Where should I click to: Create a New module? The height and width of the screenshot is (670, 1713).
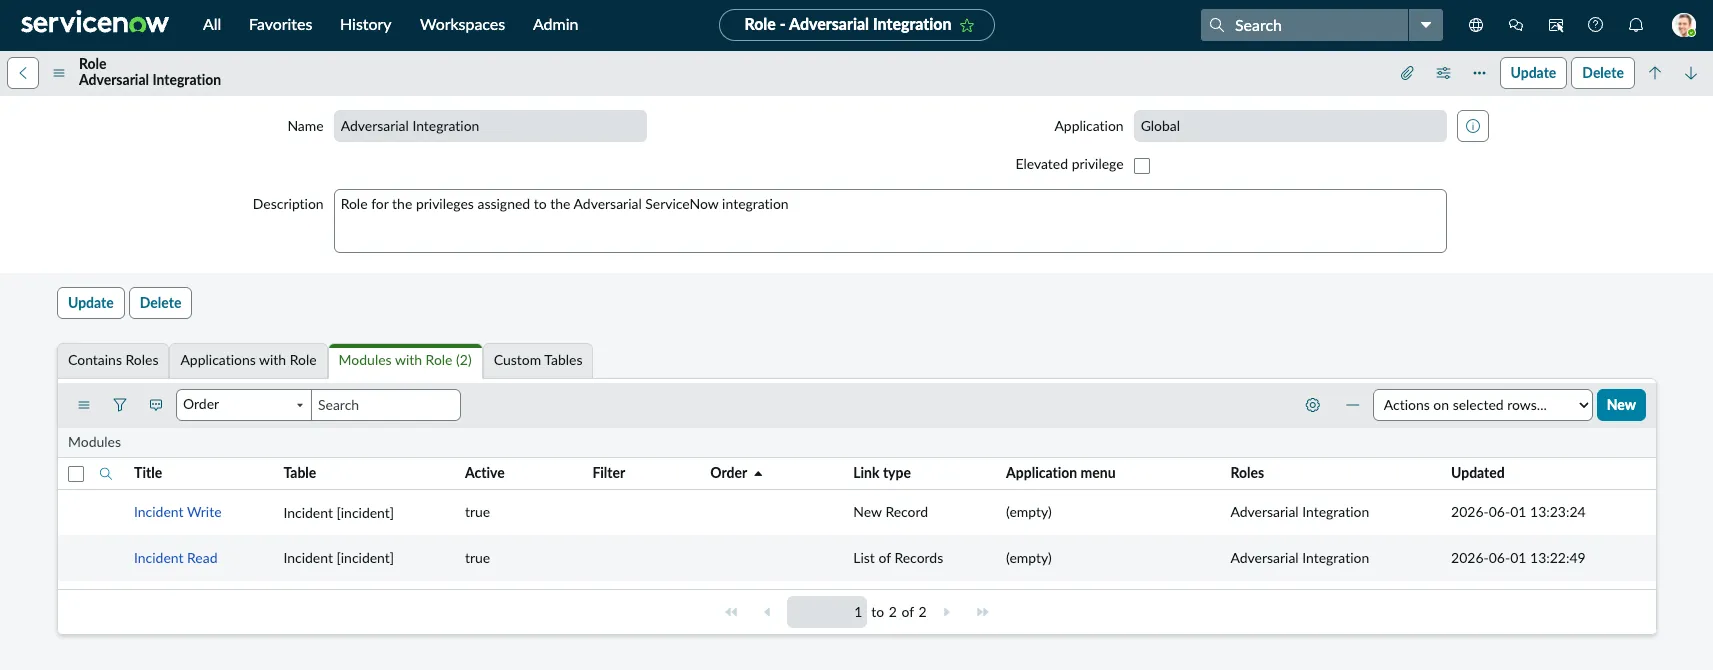[1621, 405]
